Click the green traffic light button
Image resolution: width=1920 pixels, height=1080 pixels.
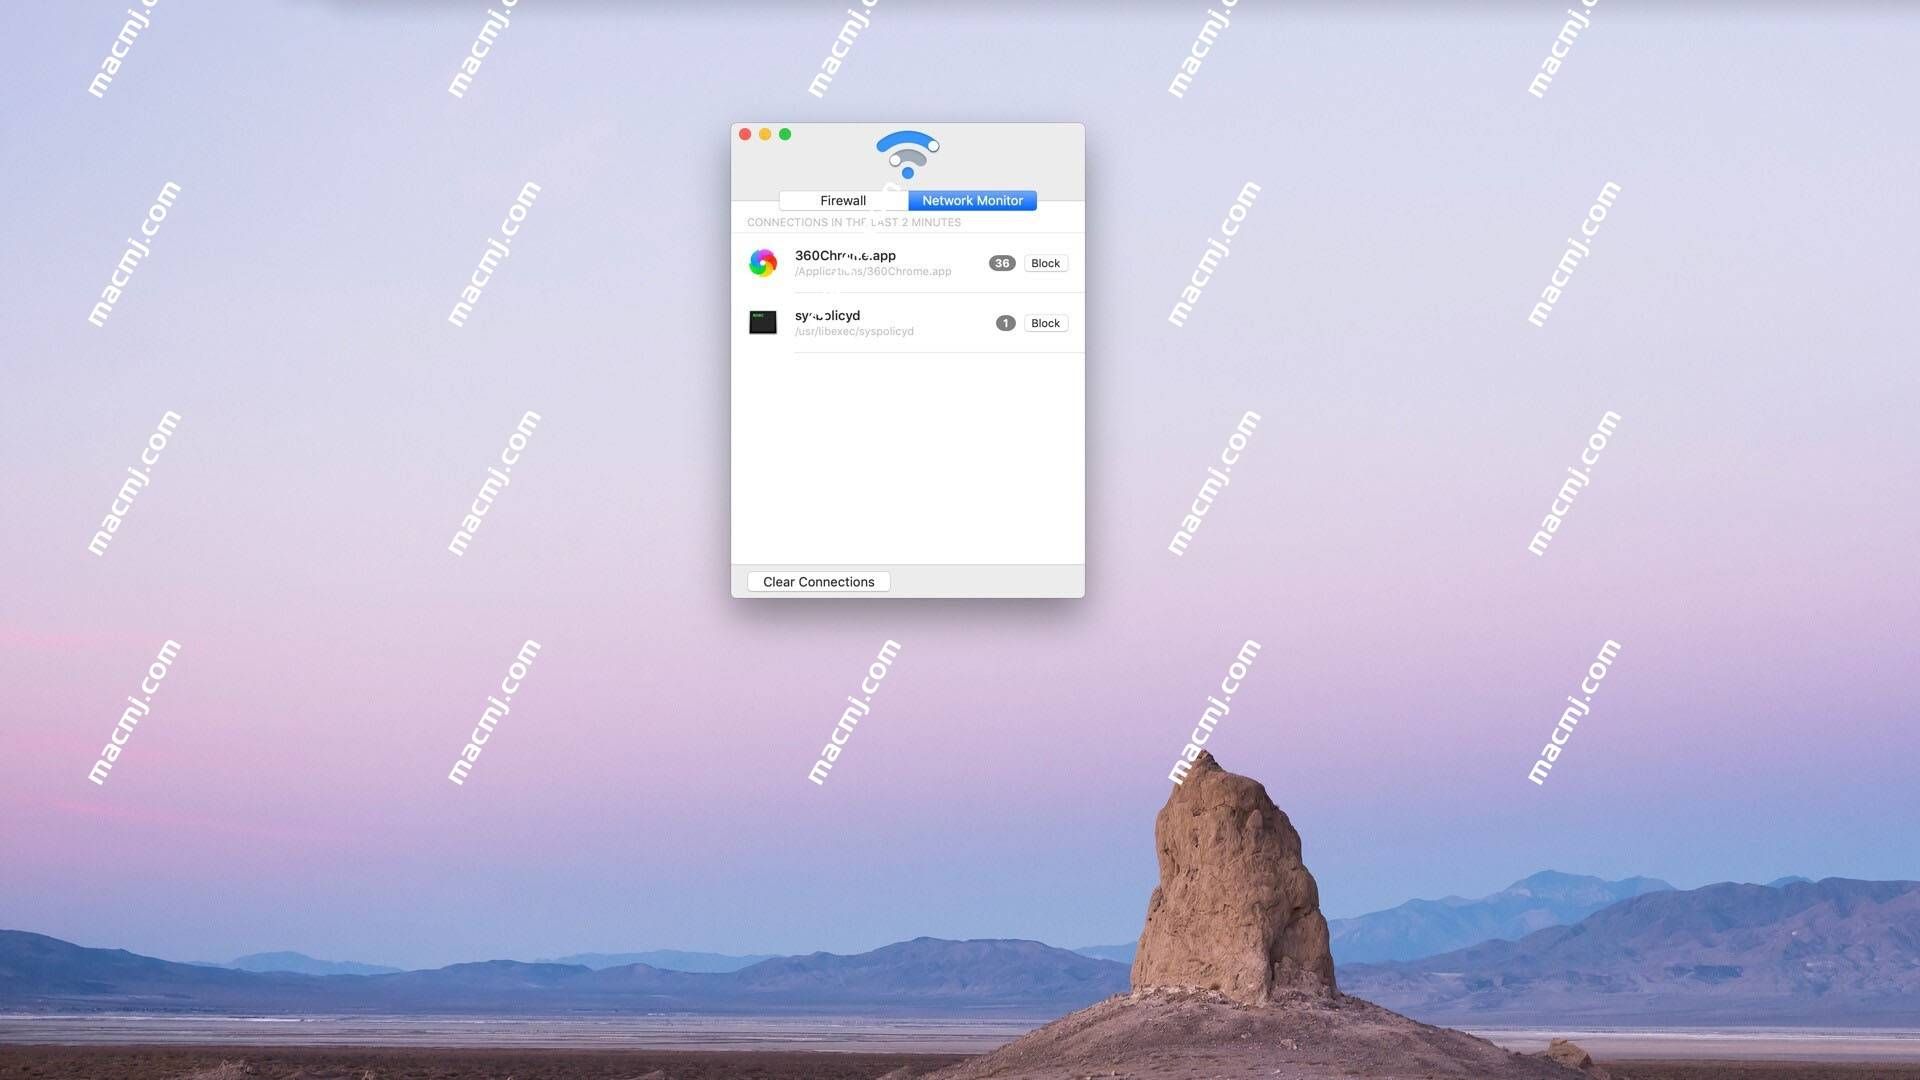pos(785,133)
